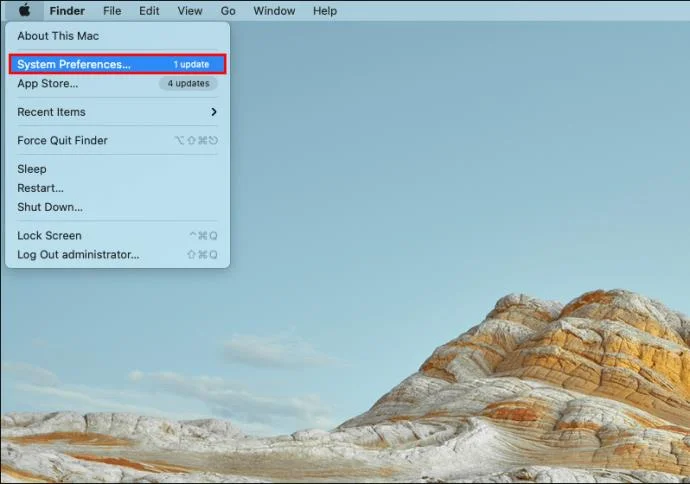Expand Recent Items submenu arrow
The height and width of the screenshot is (484, 690).
(214, 112)
